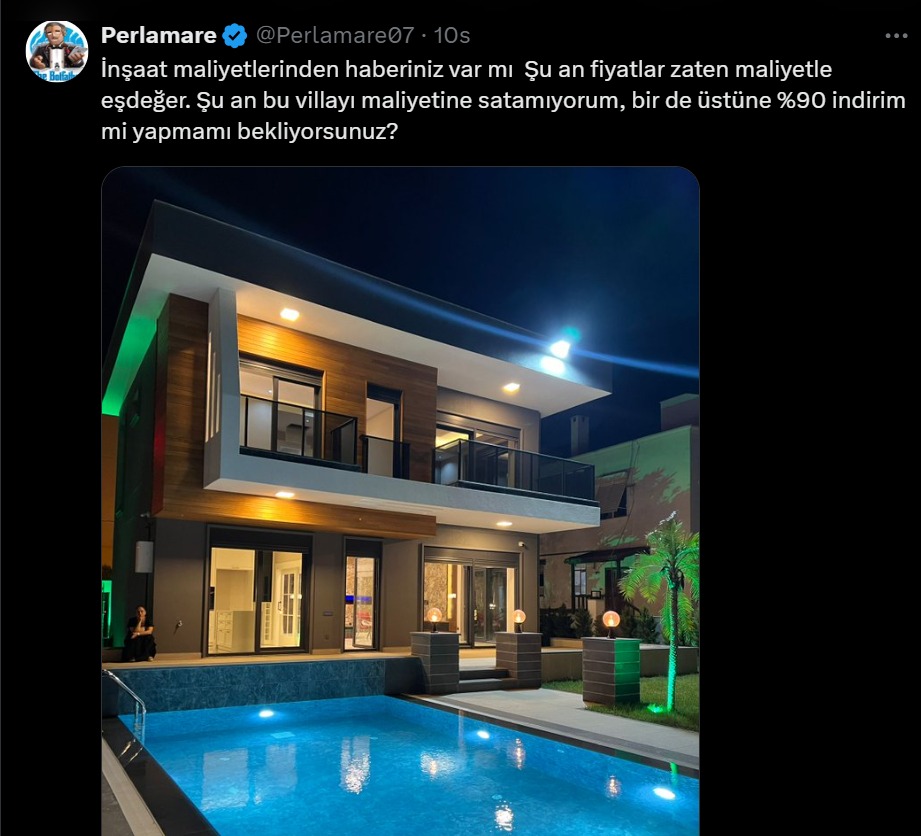Click the blue verified badge
The image size is (921, 836).
[x=236, y=36]
